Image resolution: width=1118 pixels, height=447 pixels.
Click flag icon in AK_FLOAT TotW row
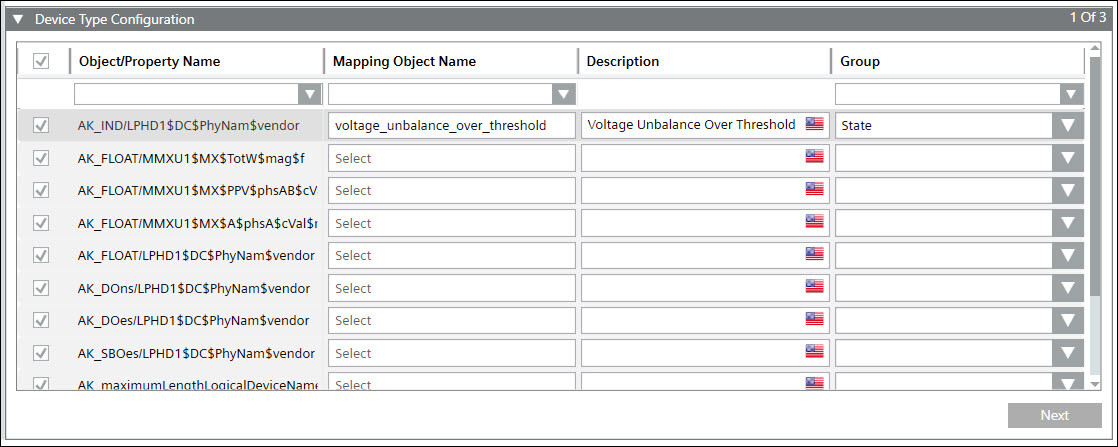814,158
